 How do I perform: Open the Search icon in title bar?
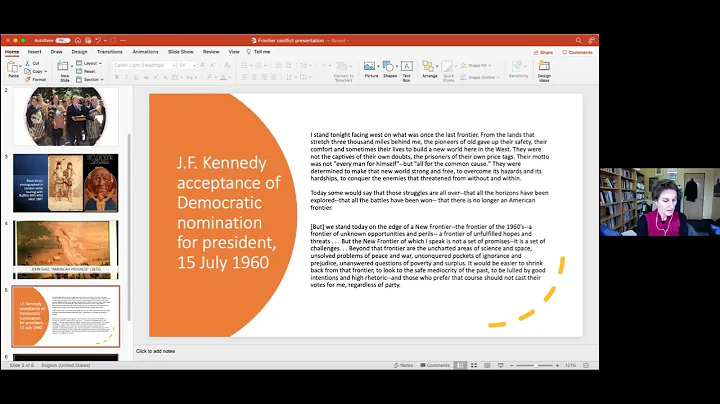tap(579, 40)
